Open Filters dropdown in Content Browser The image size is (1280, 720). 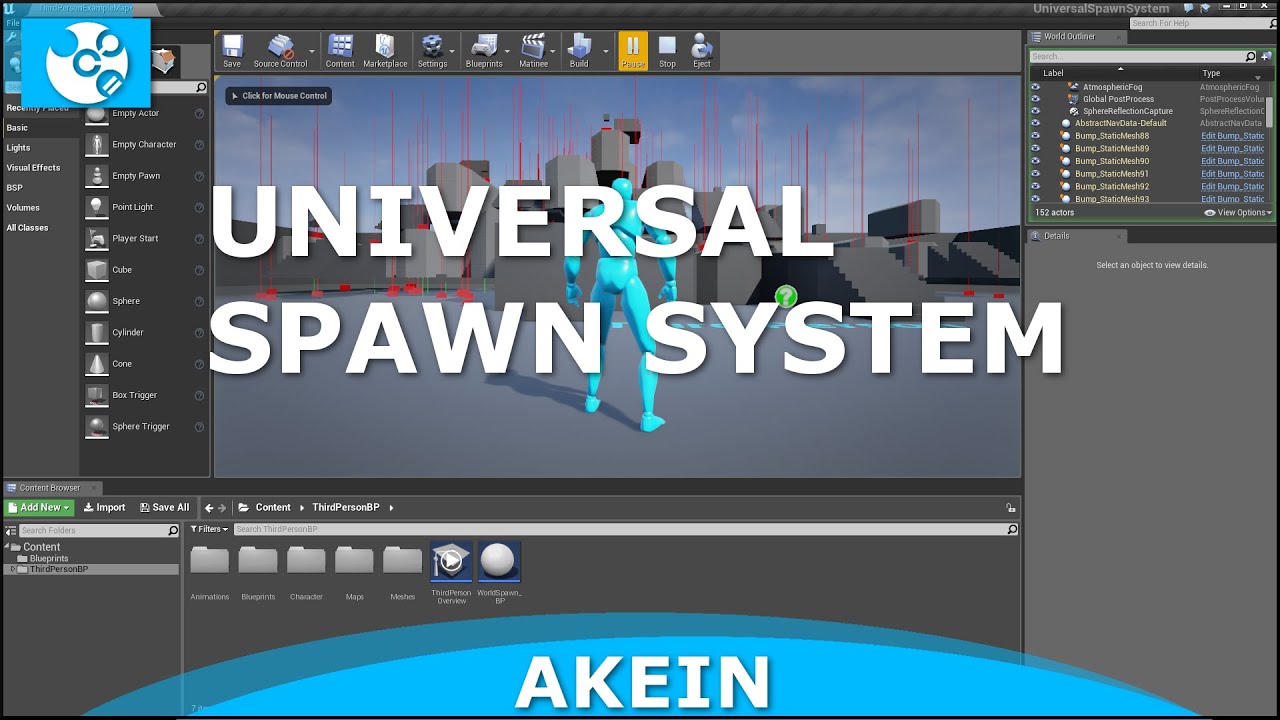(209, 530)
